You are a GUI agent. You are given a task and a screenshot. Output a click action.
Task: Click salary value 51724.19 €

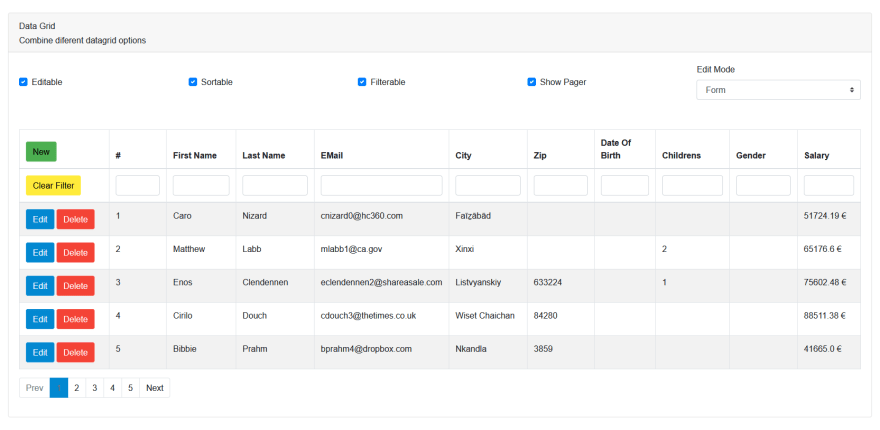coord(825,216)
